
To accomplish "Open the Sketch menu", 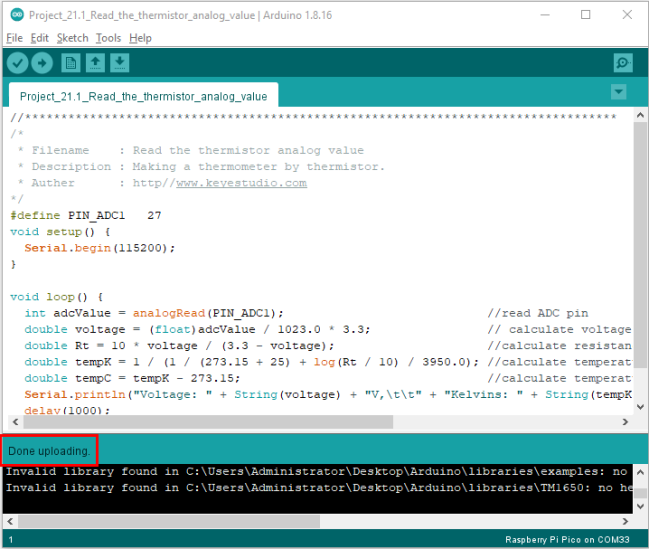I will [73, 38].
